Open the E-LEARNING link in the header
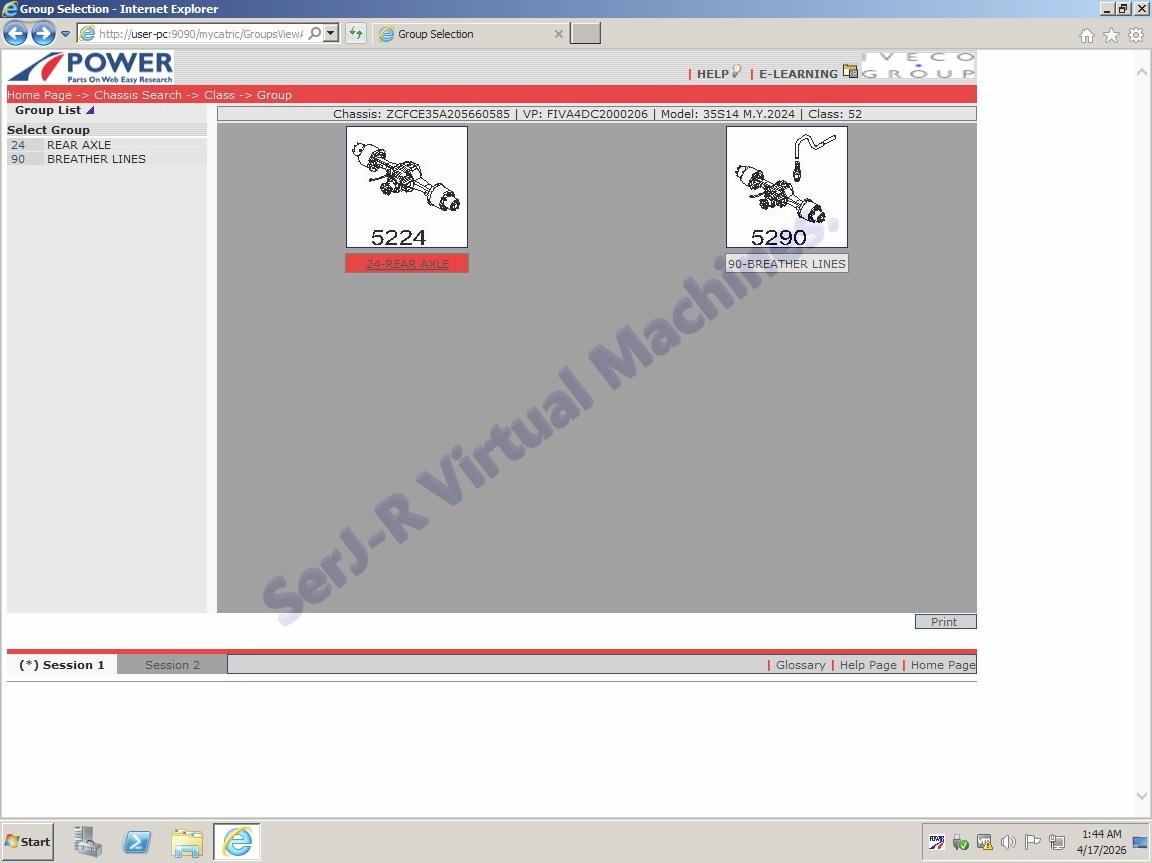This screenshot has width=1152, height=863. (798, 74)
